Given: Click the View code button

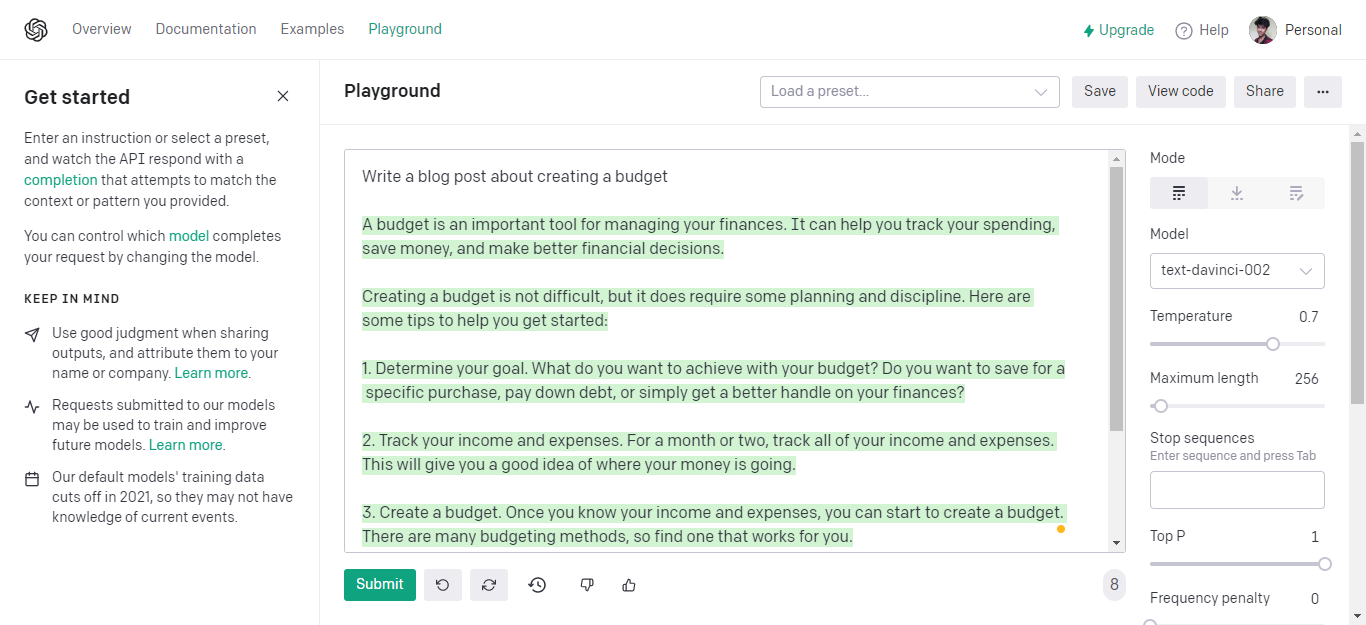Looking at the screenshot, I should pos(1181,91).
